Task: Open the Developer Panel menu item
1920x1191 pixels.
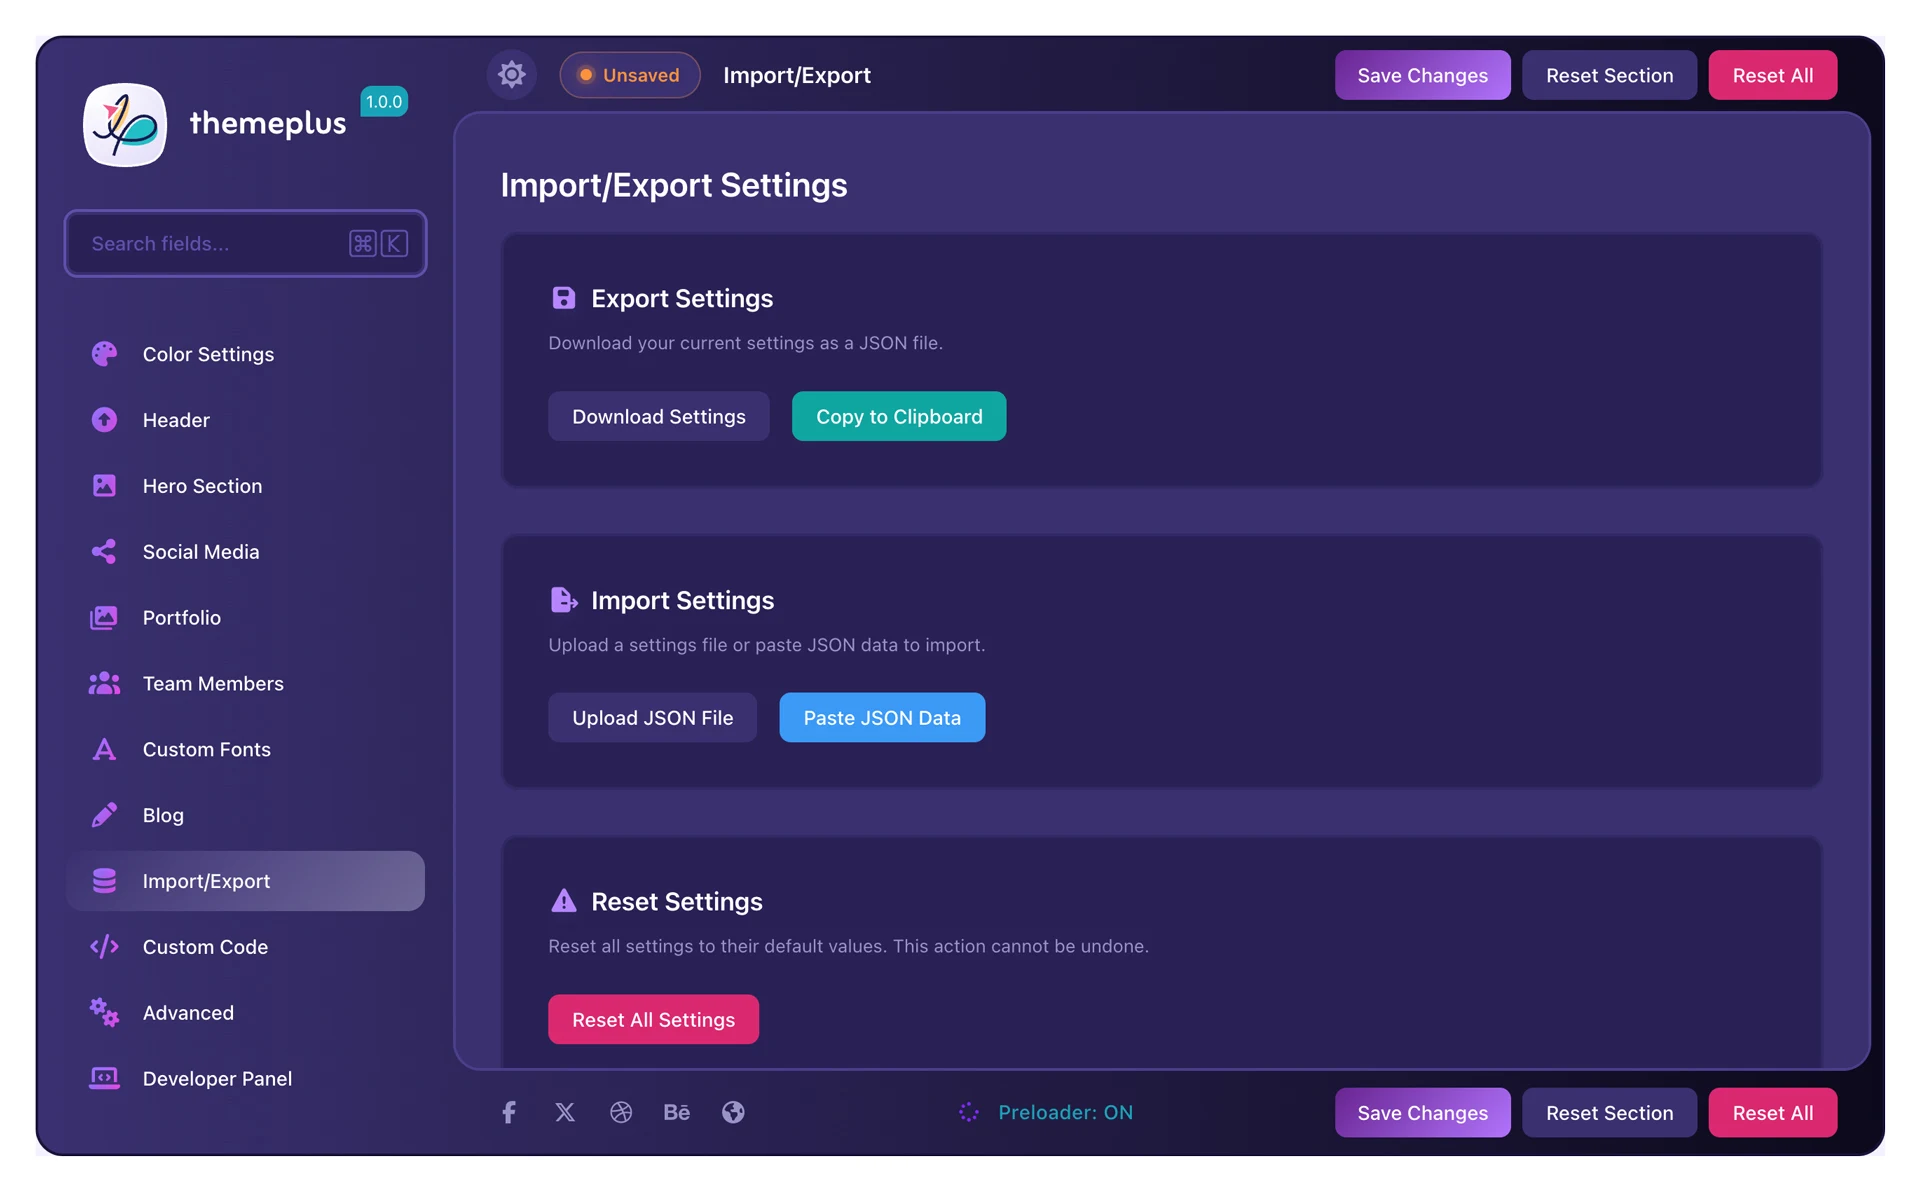Action: pos(217,1078)
